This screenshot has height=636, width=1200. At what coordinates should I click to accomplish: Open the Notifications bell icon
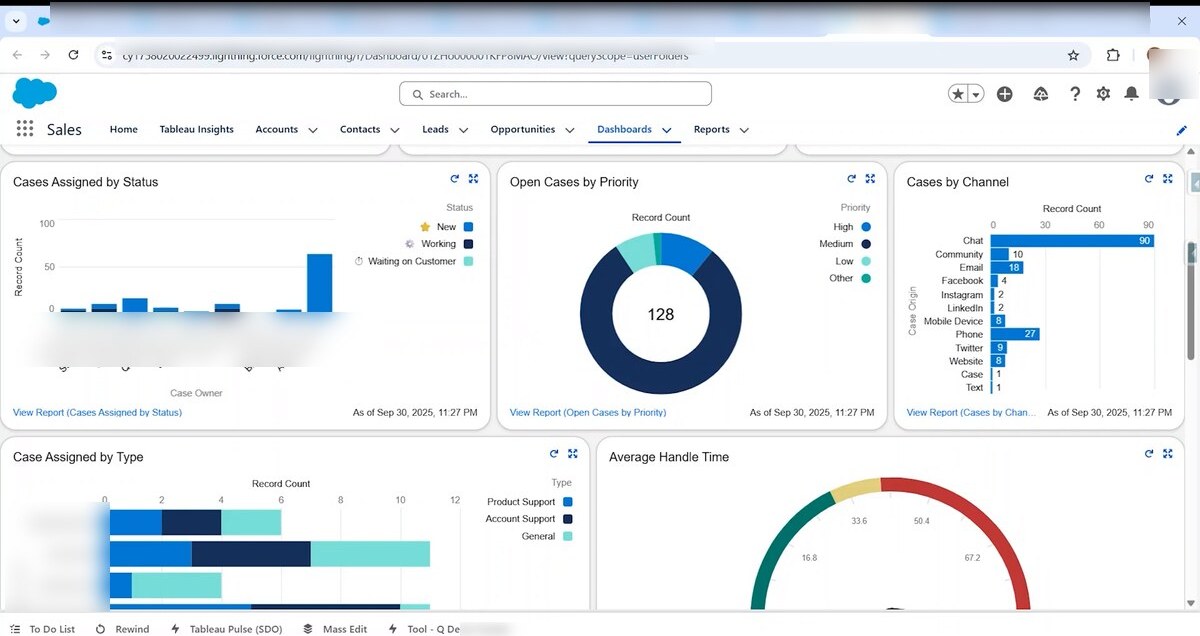[1131, 94]
